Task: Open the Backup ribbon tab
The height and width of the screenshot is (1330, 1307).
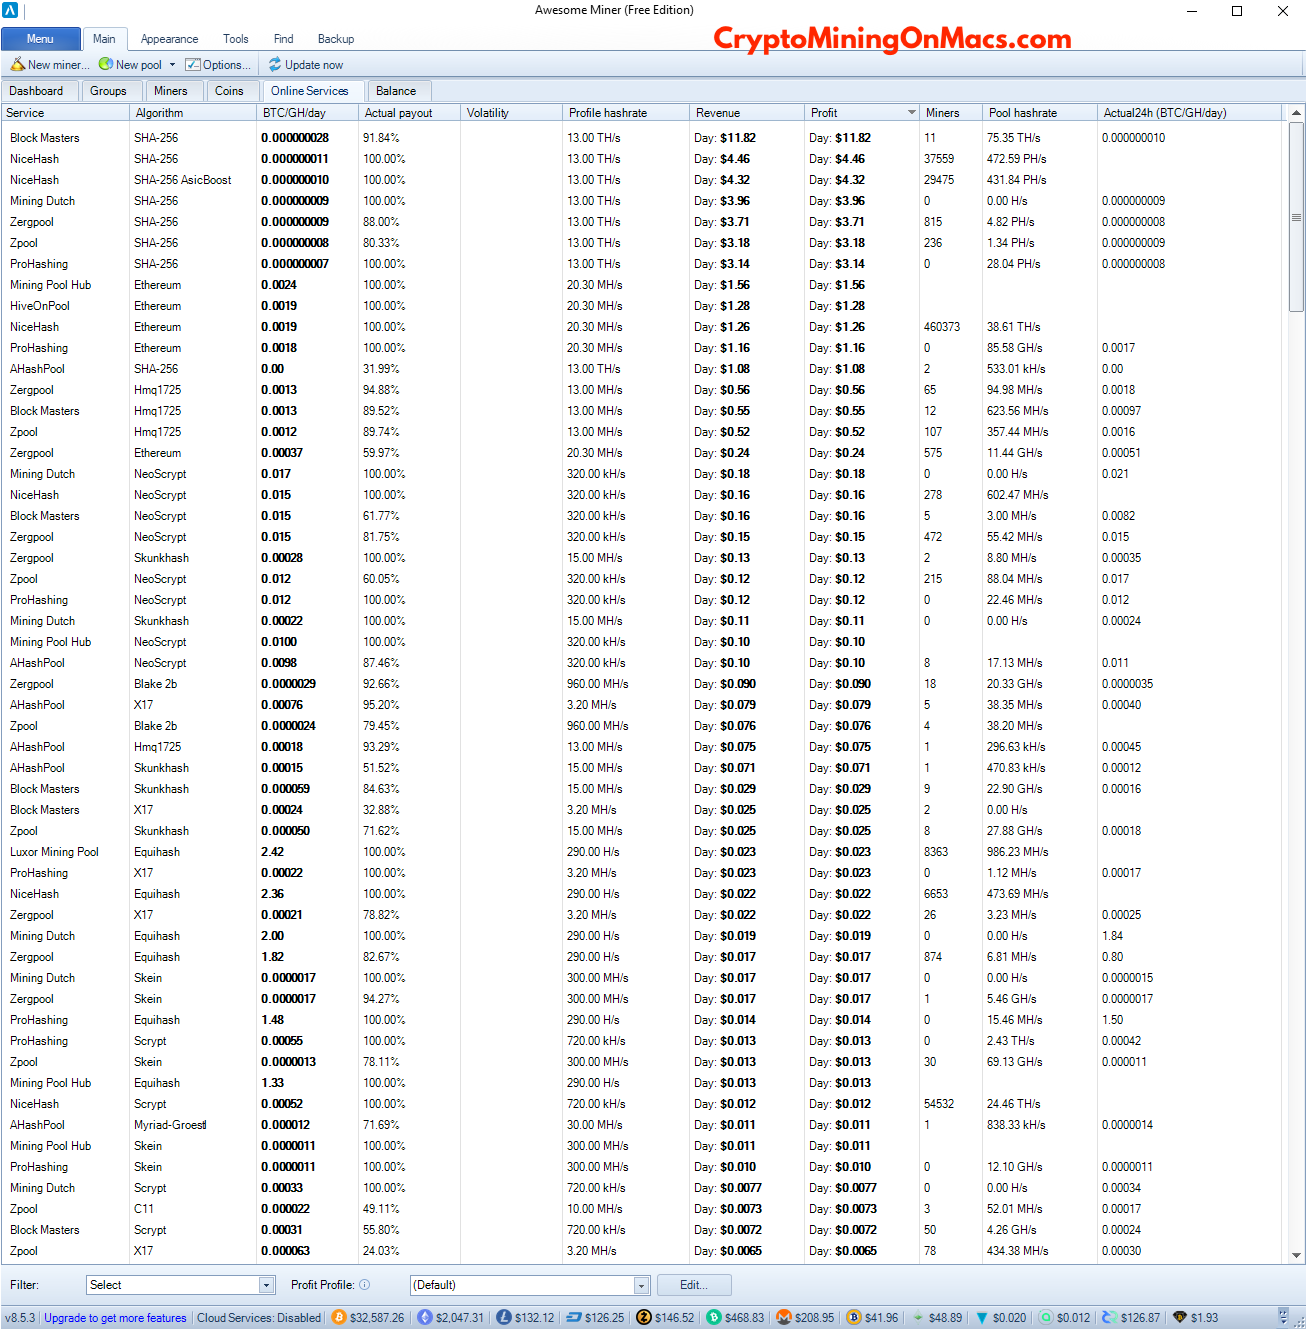Action: coord(336,39)
